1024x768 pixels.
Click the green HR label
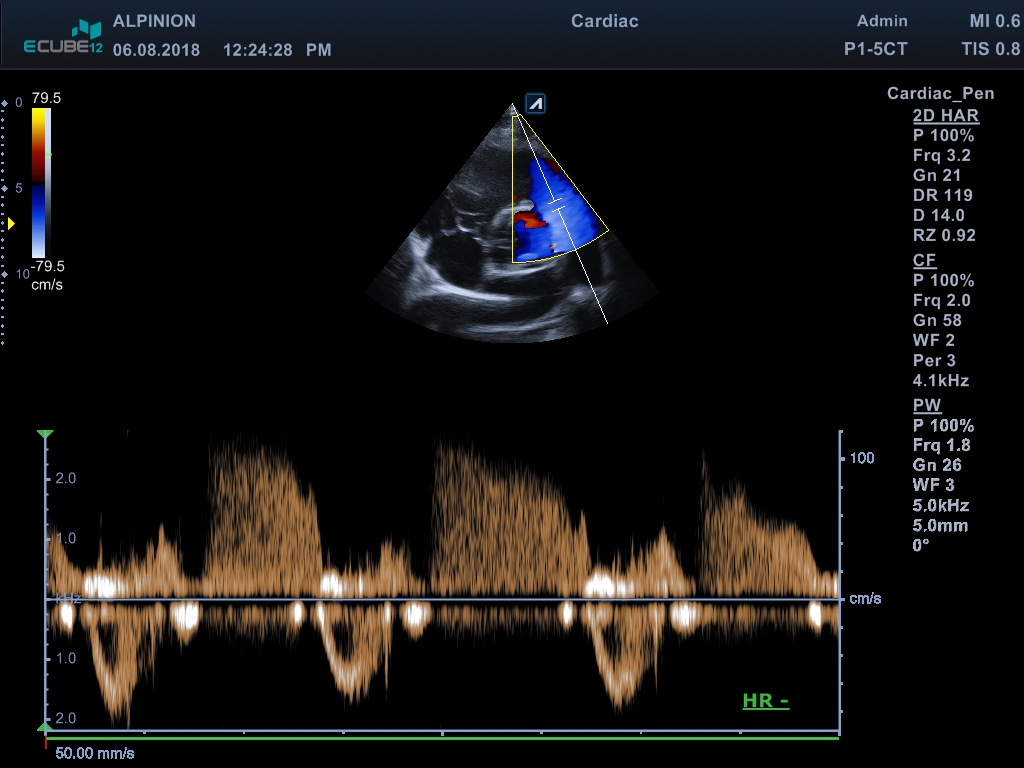[x=765, y=701]
